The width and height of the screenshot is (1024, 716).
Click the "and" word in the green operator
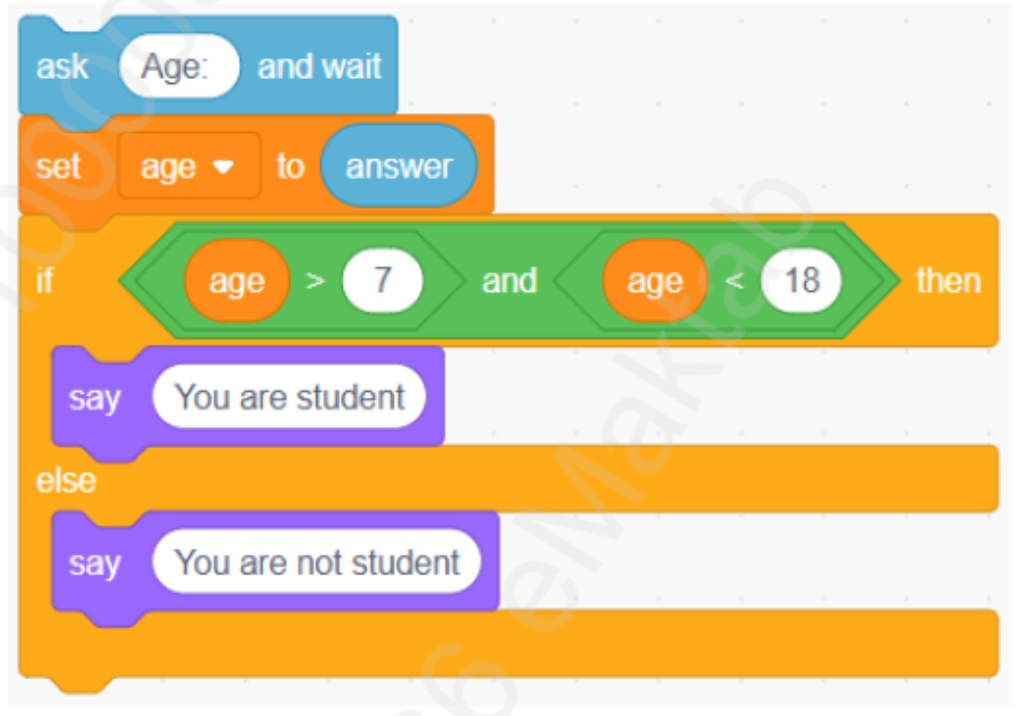coord(509,281)
